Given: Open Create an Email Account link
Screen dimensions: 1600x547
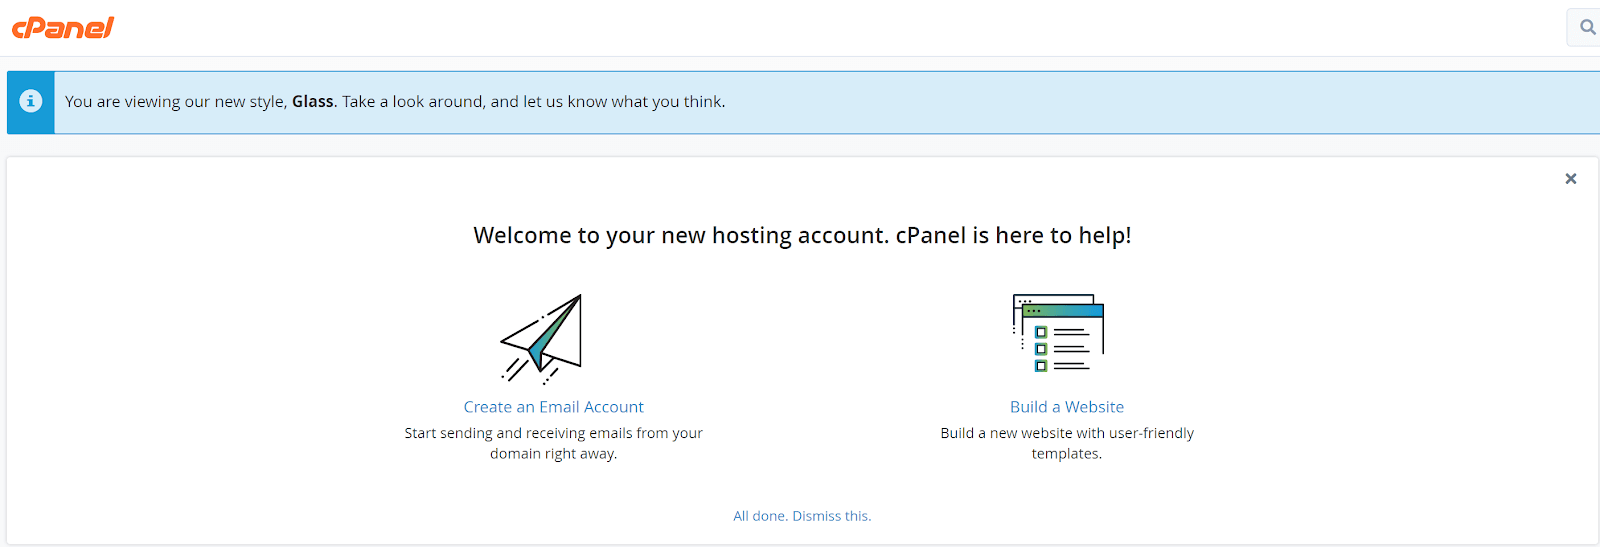Looking at the screenshot, I should pos(553,407).
